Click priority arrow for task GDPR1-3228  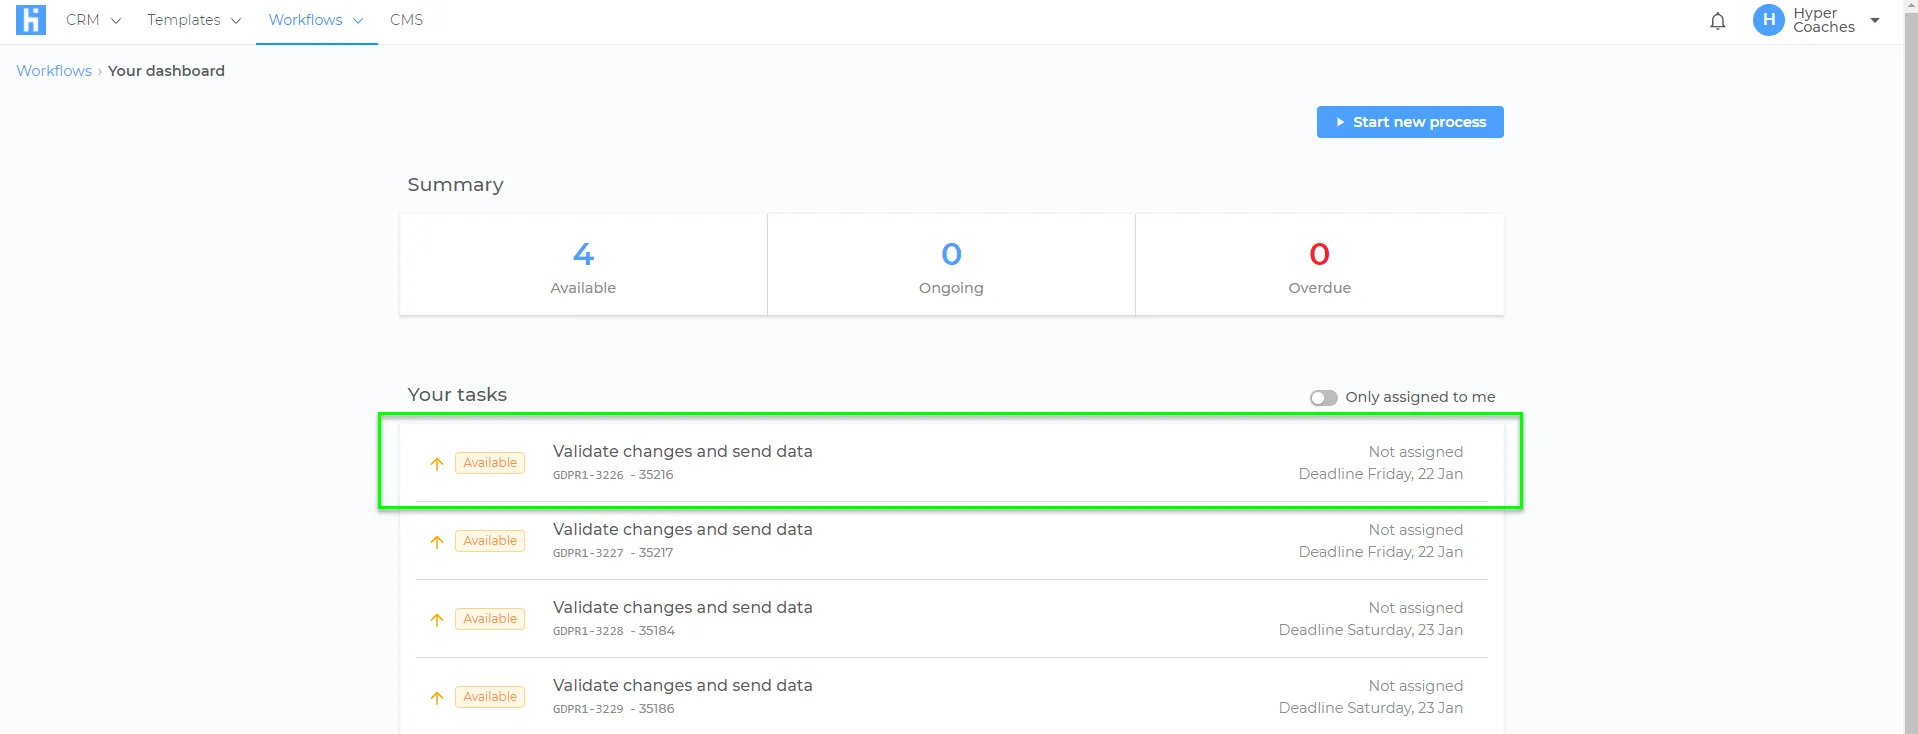[x=437, y=619]
